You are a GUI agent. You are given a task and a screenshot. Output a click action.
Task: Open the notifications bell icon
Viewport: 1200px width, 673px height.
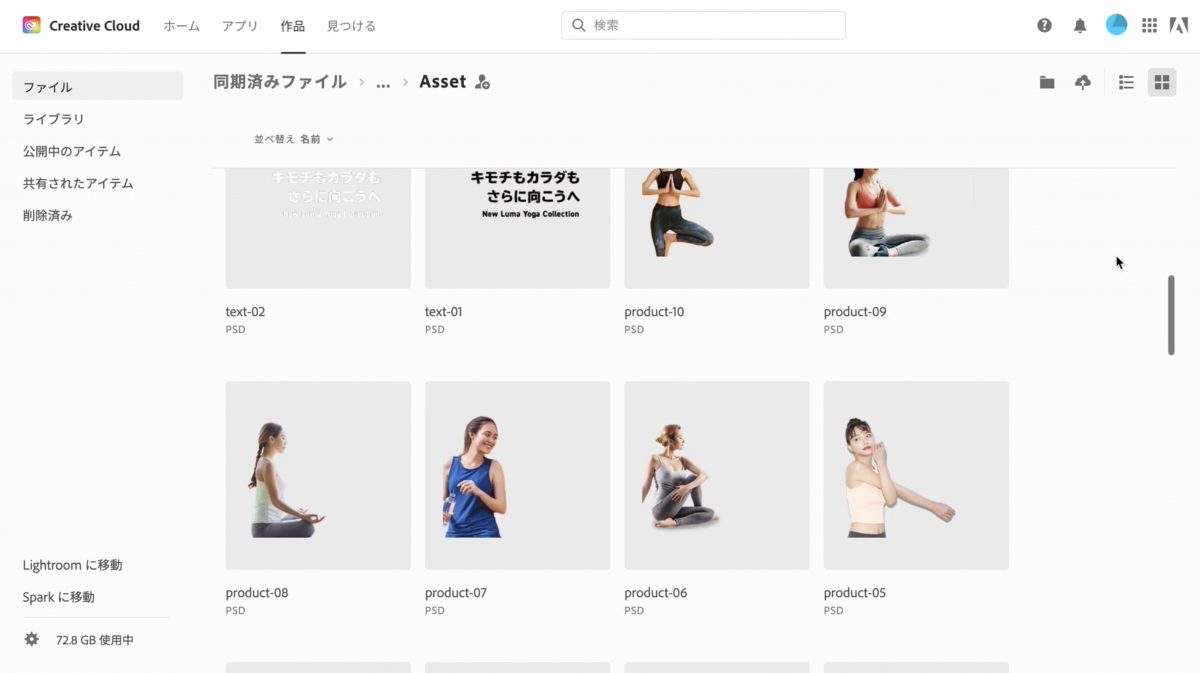[x=1080, y=26]
